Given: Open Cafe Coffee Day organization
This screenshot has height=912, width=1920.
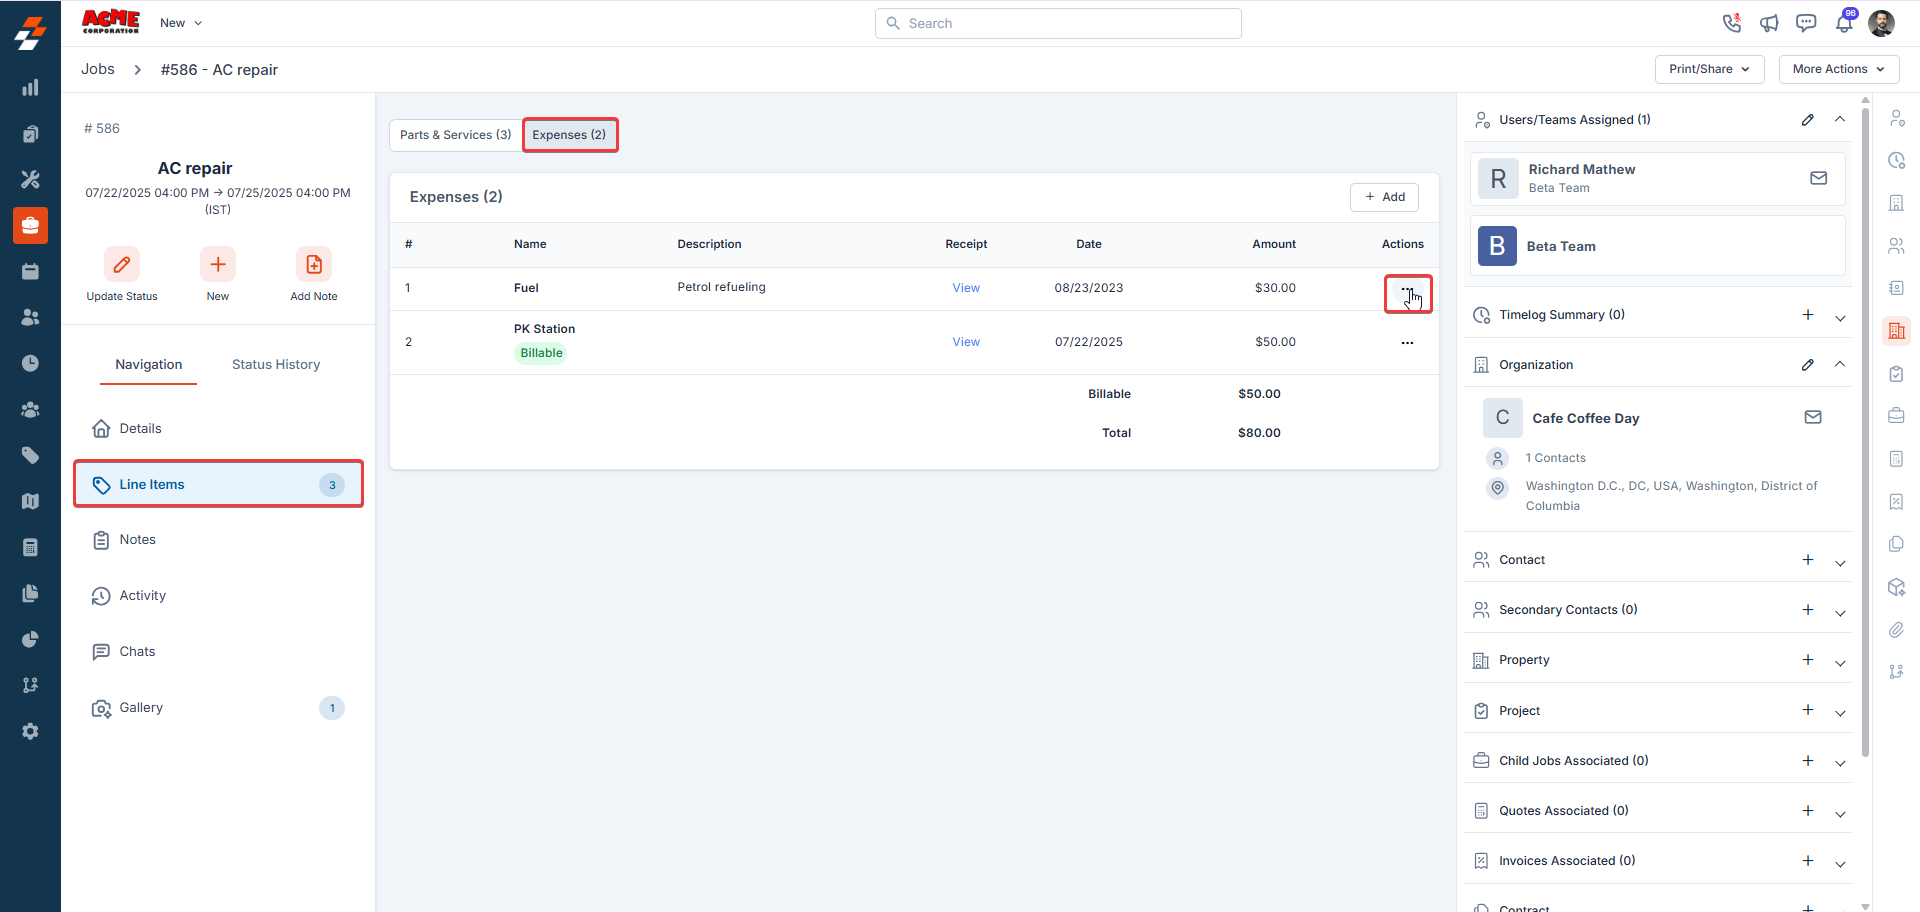Looking at the screenshot, I should coord(1586,418).
